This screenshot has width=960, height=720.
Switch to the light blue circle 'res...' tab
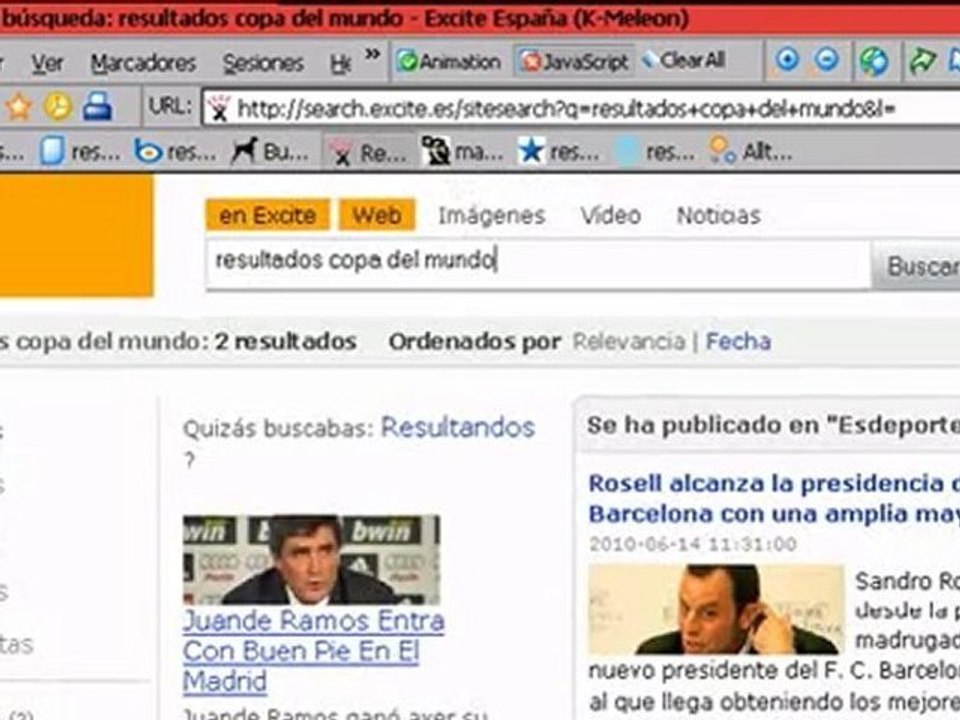coord(654,152)
